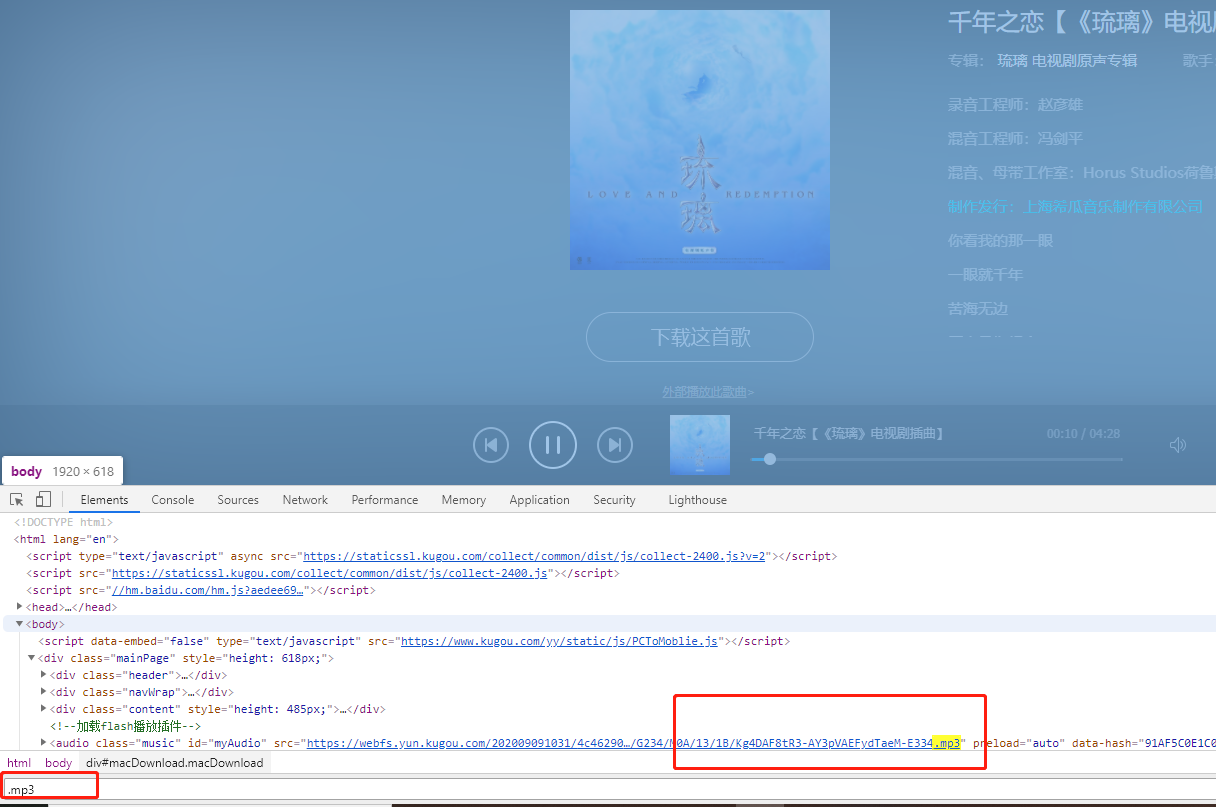Select the inspect element picker icon
The width and height of the screenshot is (1216, 807).
tap(17, 499)
